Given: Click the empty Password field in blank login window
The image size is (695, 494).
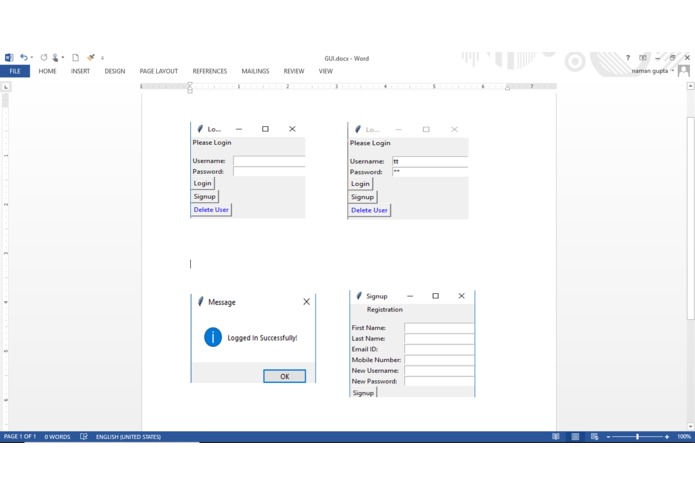Looking at the screenshot, I should (269, 171).
